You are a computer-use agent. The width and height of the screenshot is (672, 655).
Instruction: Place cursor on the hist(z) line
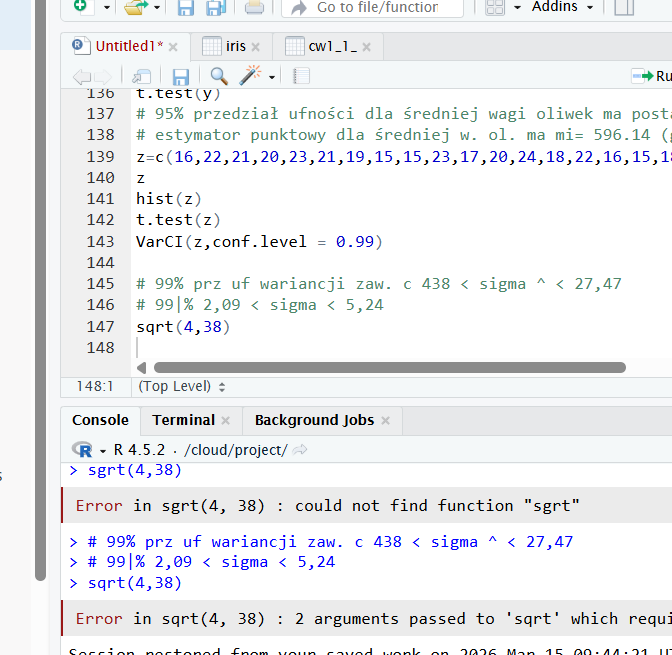click(168, 199)
